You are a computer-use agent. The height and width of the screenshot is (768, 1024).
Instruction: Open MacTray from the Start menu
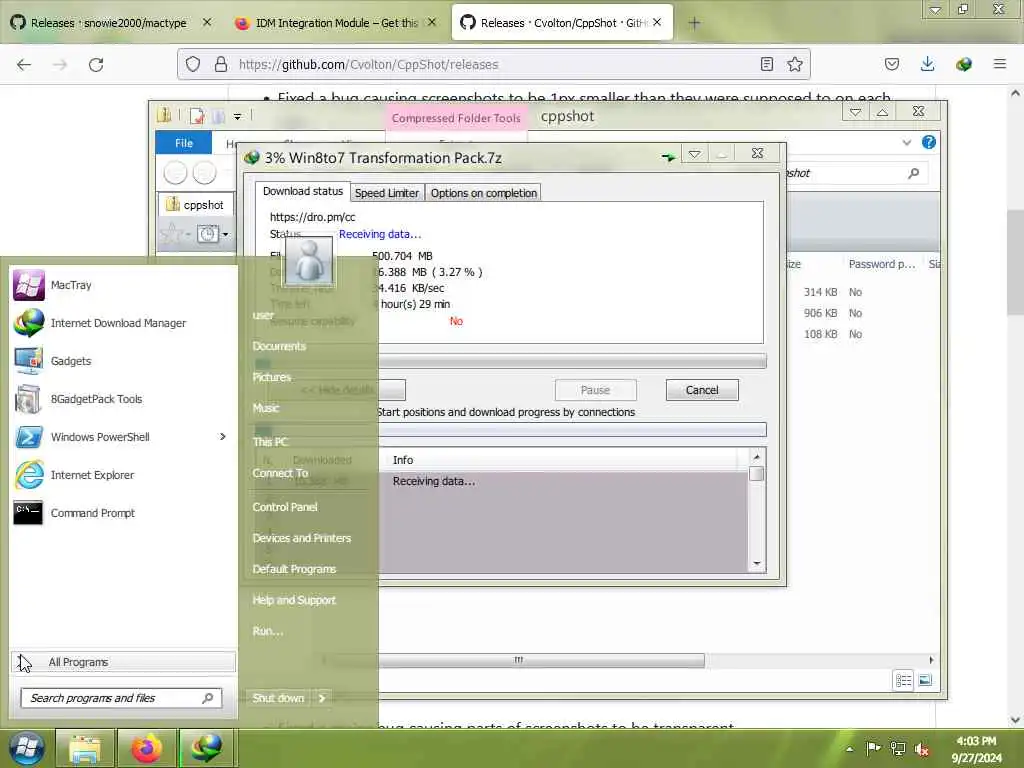click(x=123, y=285)
